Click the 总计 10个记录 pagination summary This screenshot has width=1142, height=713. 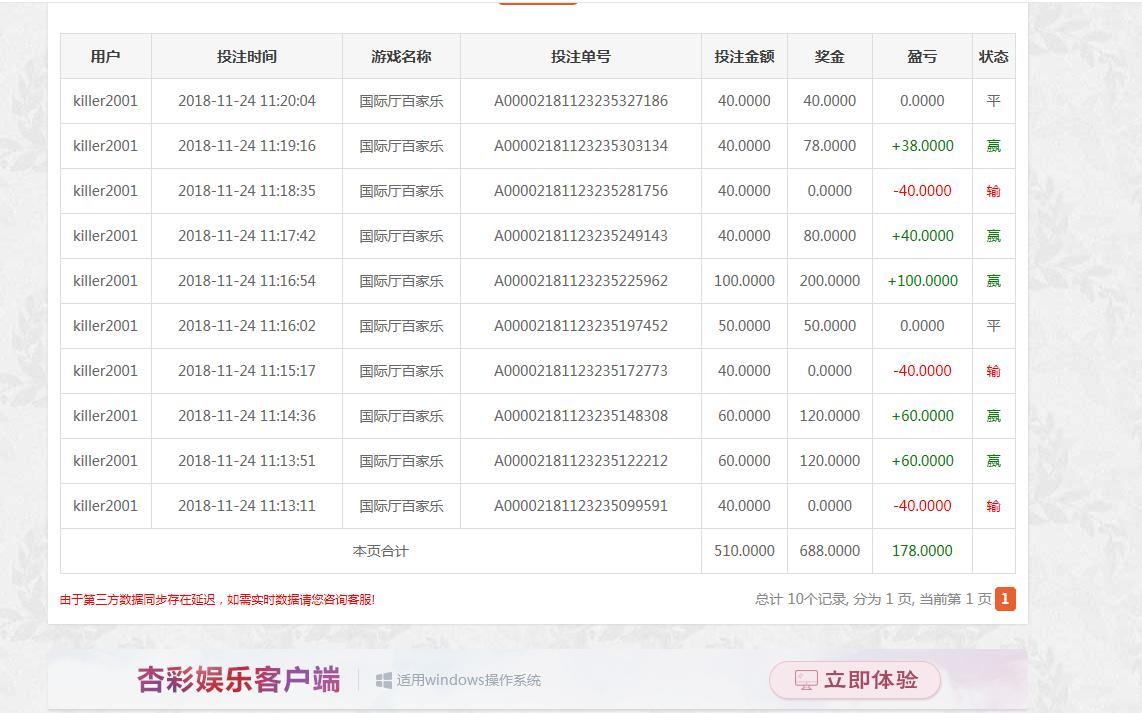[873, 599]
